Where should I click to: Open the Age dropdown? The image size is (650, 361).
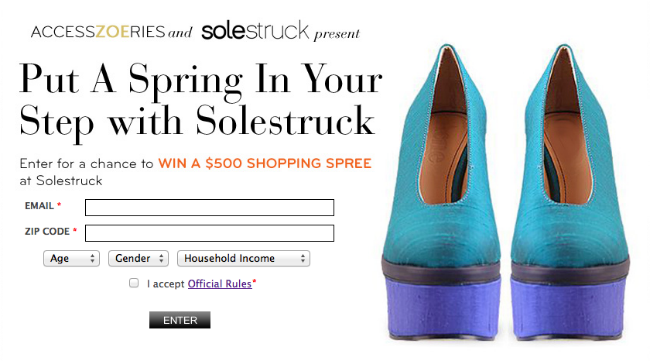[71, 259]
